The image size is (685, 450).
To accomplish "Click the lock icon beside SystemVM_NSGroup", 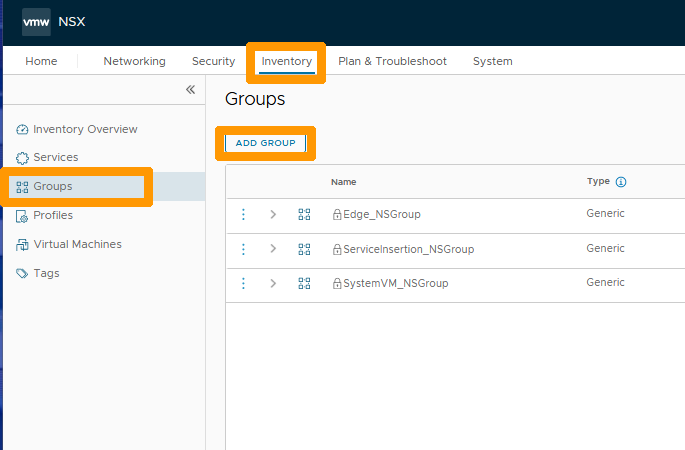I will point(337,283).
